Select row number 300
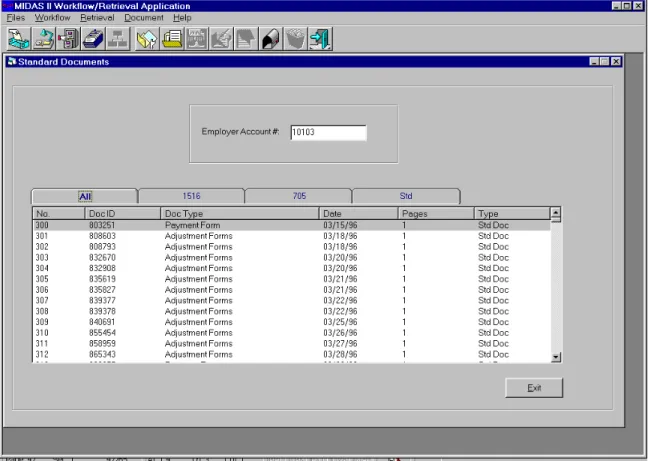Image resolution: width=648 pixels, height=461 pixels. 292,225
